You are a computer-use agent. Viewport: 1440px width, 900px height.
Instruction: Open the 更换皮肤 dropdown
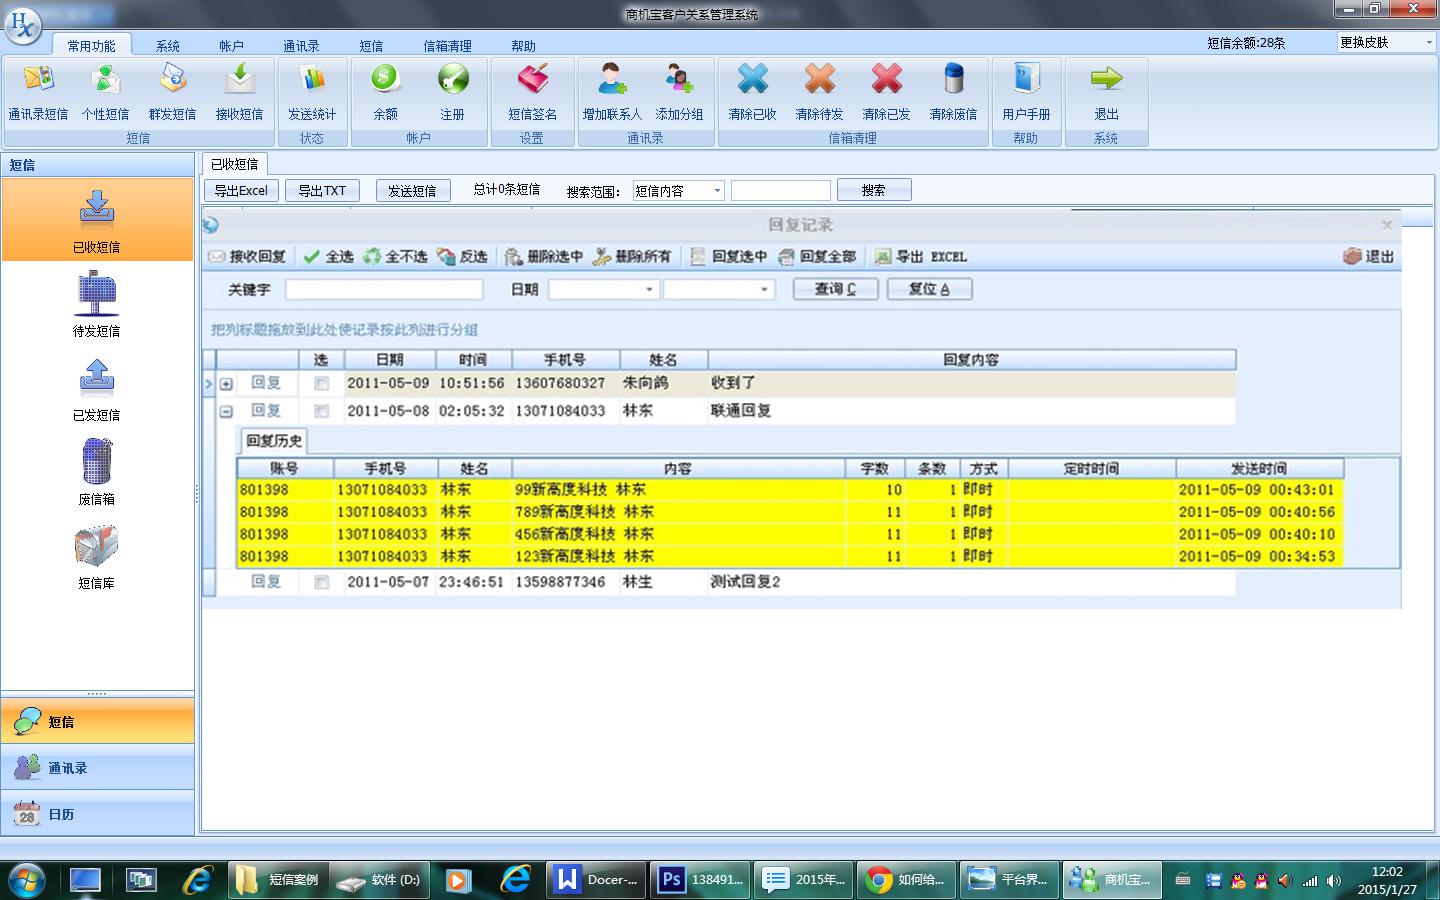[x=1428, y=43]
